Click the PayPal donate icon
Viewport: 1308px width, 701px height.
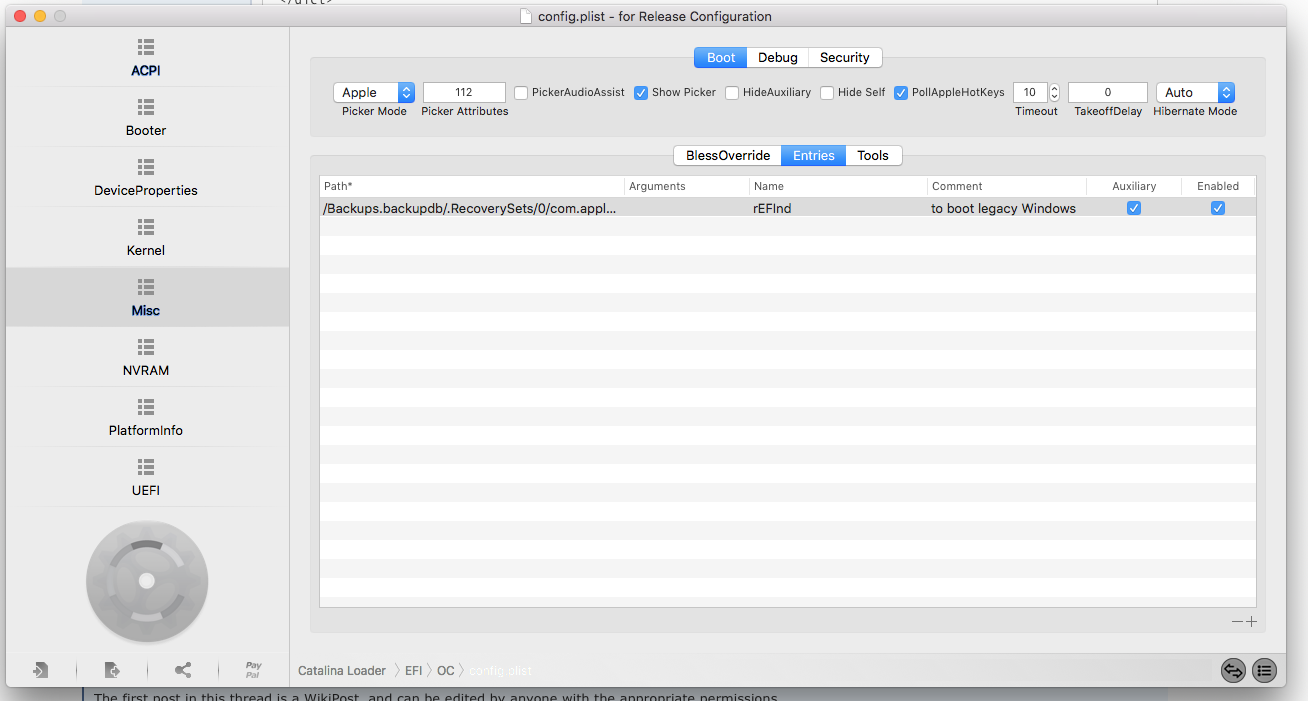pyautogui.click(x=254, y=670)
